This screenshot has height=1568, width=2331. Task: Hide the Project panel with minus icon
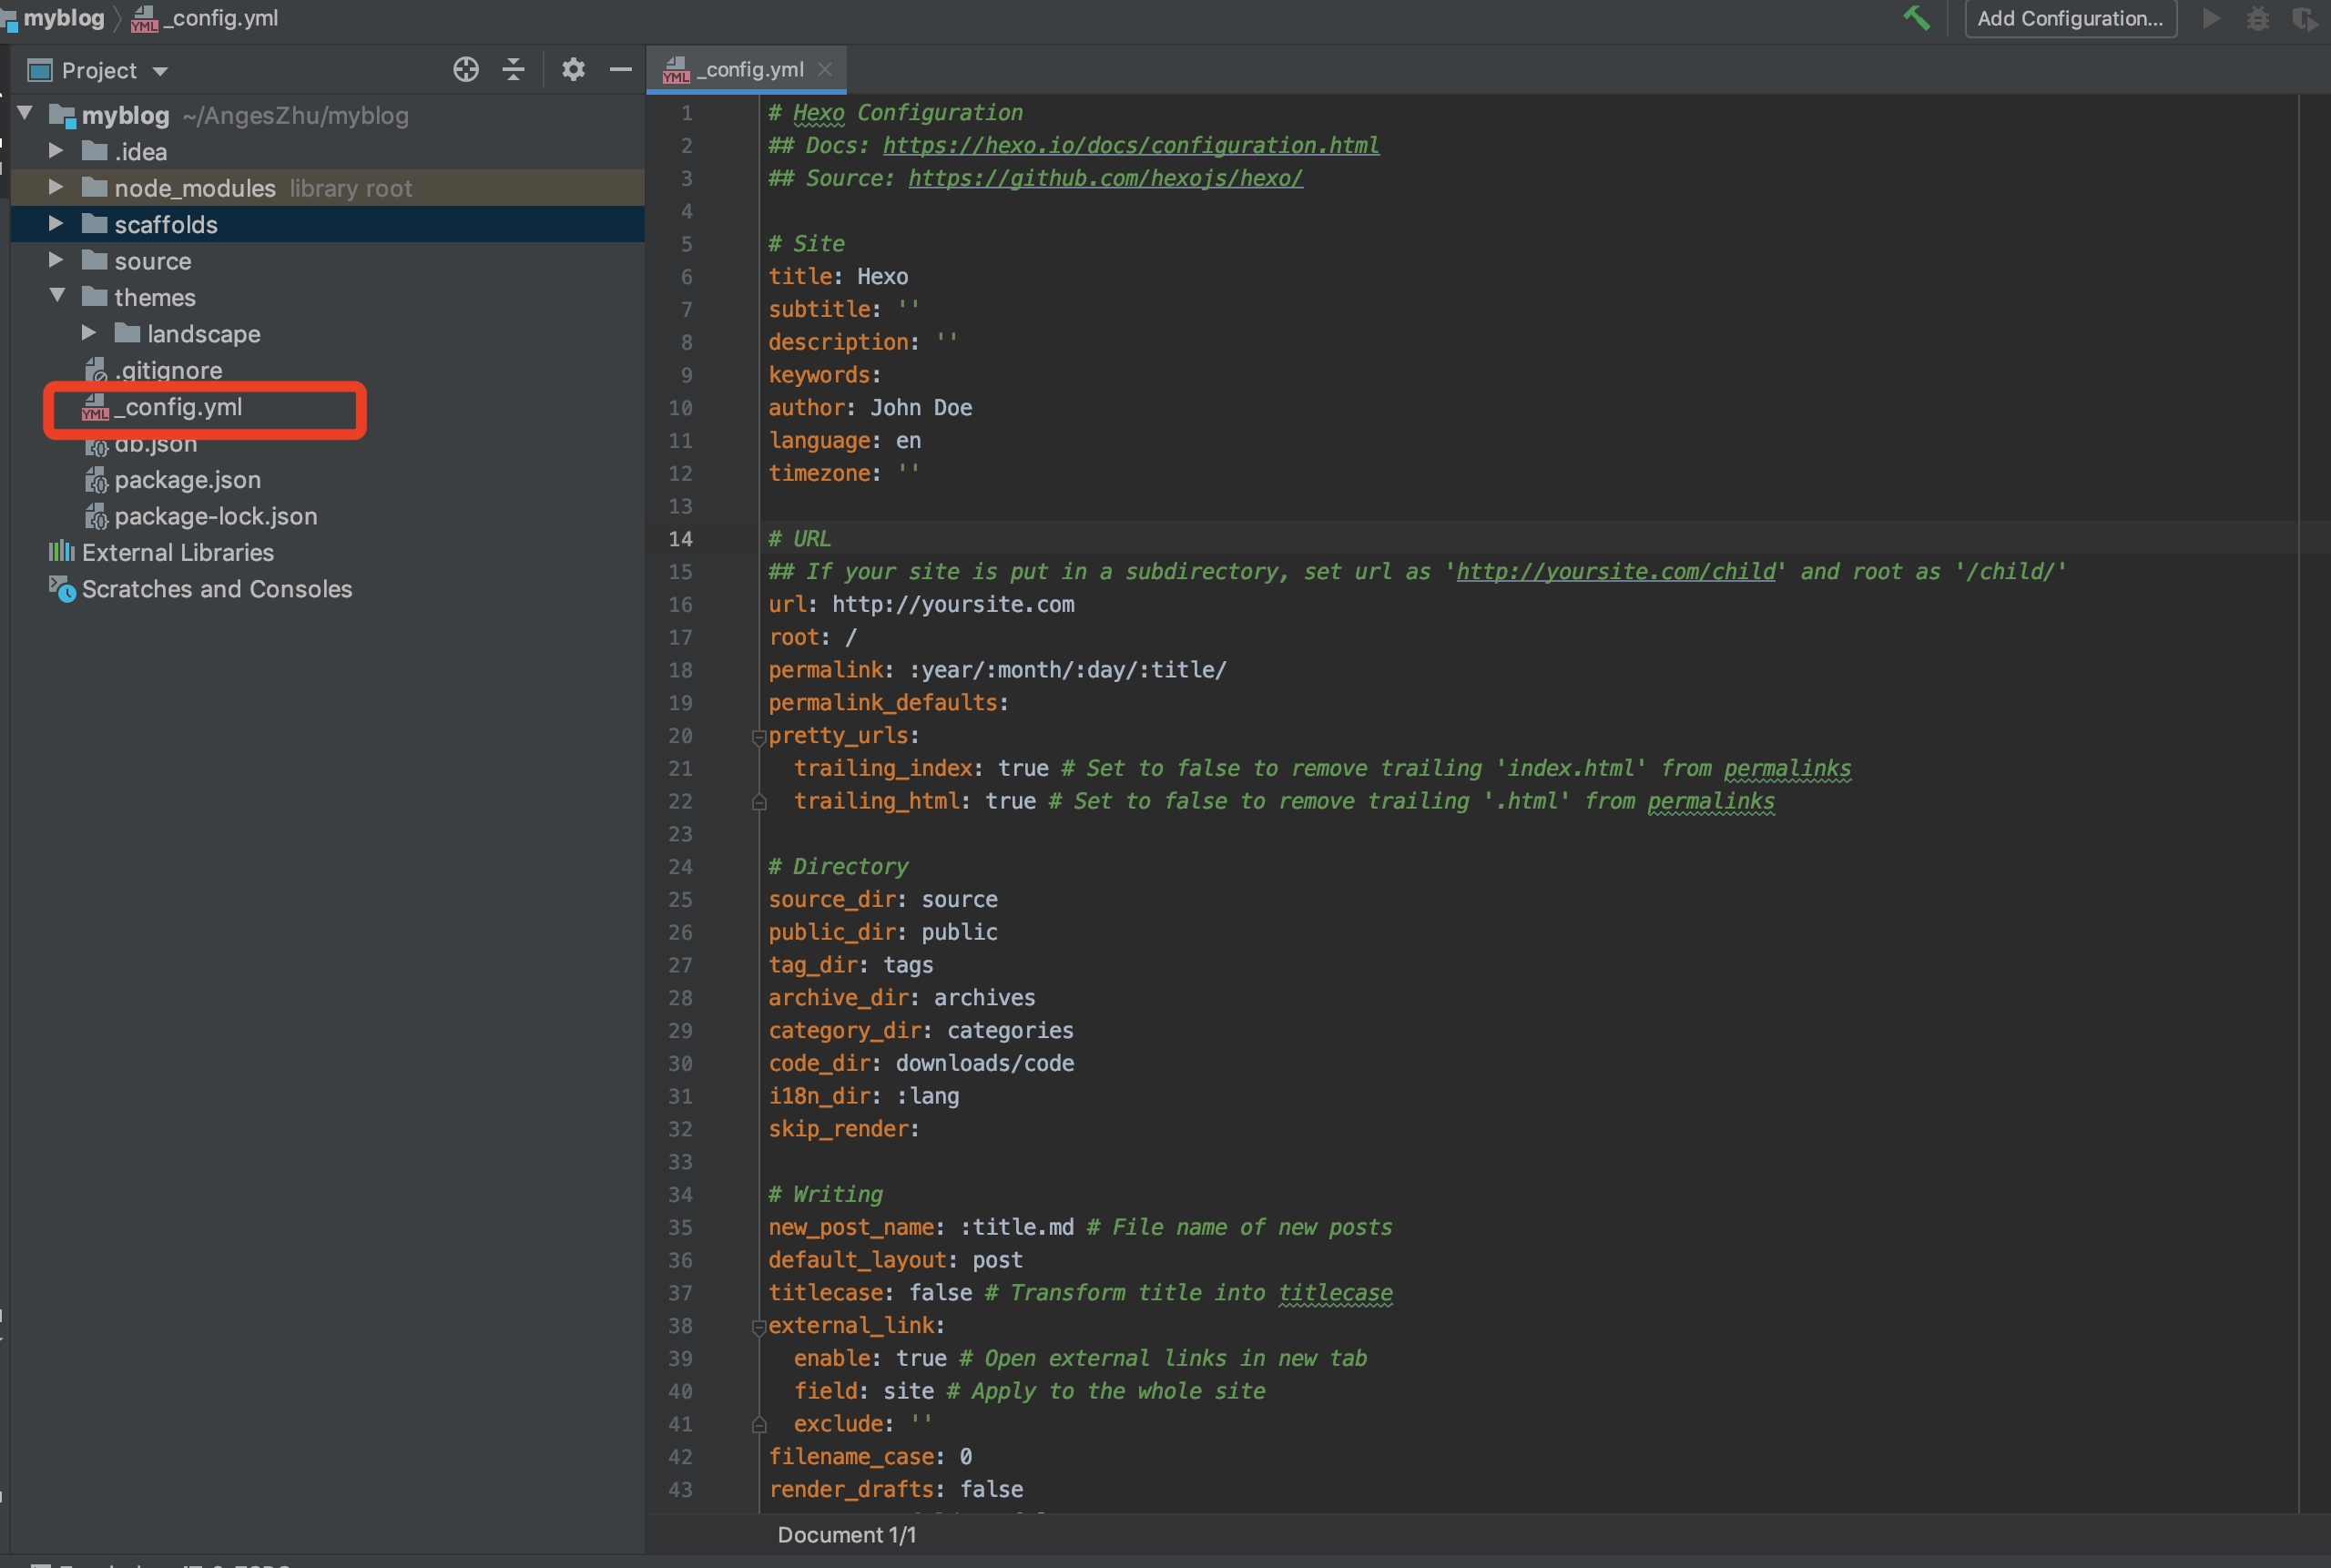click(x=620, y=69)
